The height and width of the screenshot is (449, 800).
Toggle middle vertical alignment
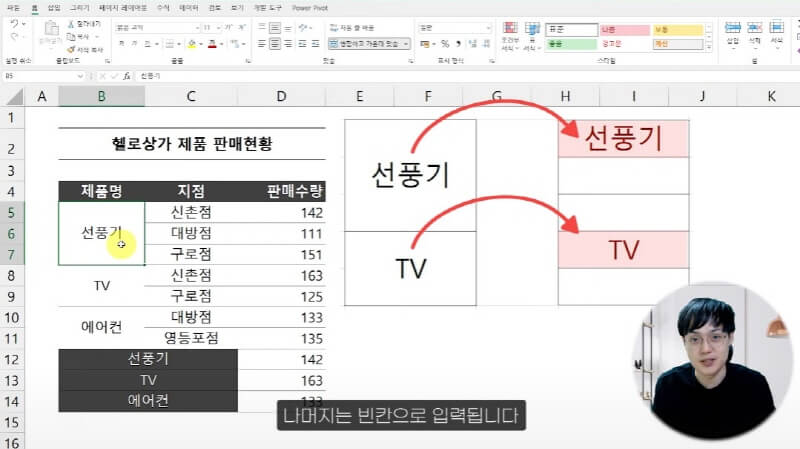pyautogui.click(x=274, y=28)
